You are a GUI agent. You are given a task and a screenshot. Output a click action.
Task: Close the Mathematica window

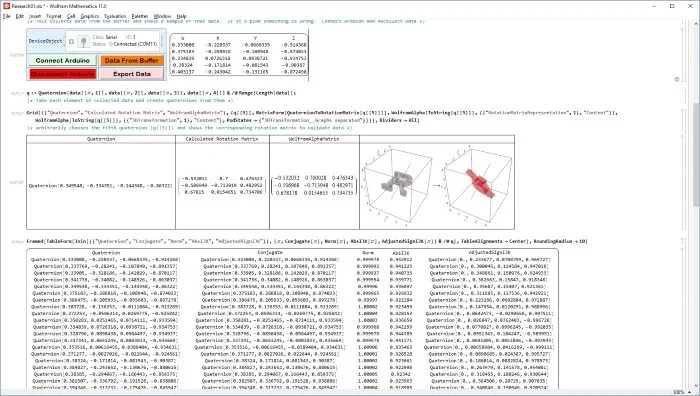click(690, 6)
